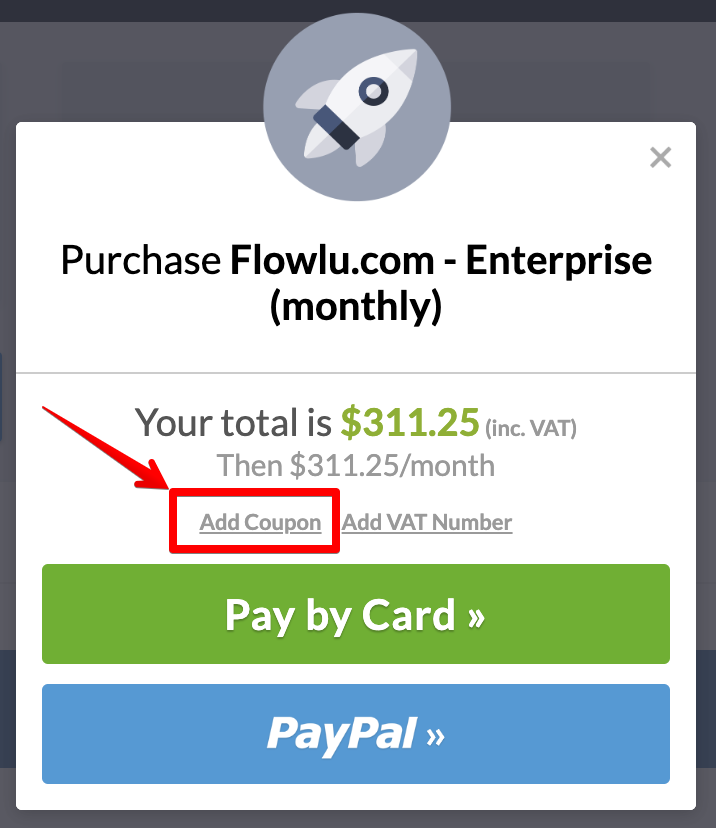Click the italic PayPal logo text

pos(342,735)
